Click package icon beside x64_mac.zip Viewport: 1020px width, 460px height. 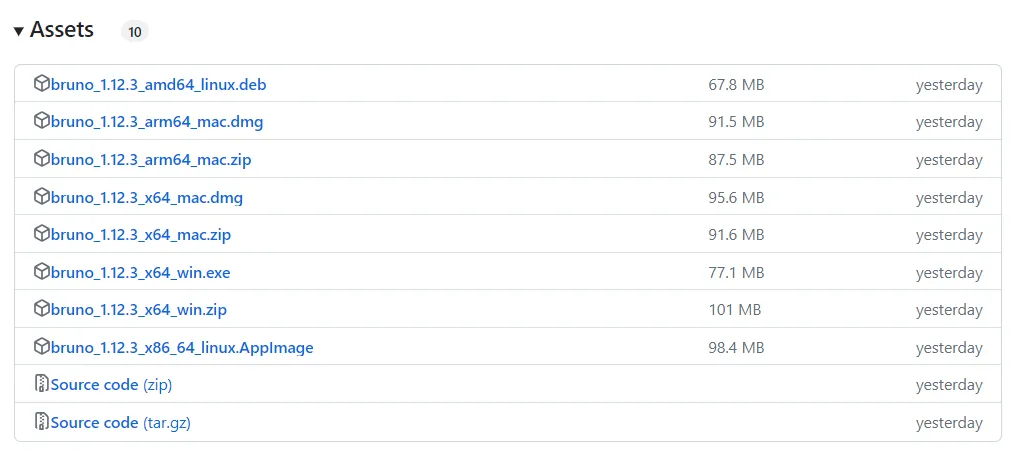tap(42, 233)
